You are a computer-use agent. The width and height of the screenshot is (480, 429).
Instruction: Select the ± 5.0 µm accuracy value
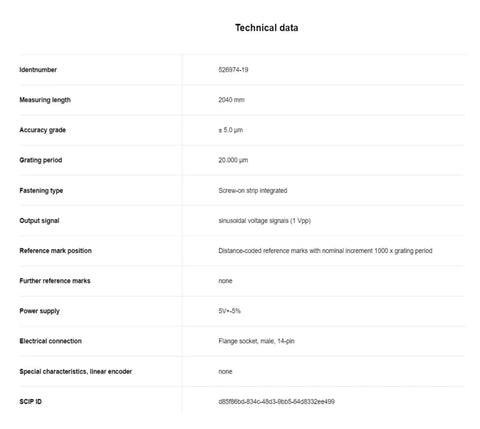pos(230,130)
